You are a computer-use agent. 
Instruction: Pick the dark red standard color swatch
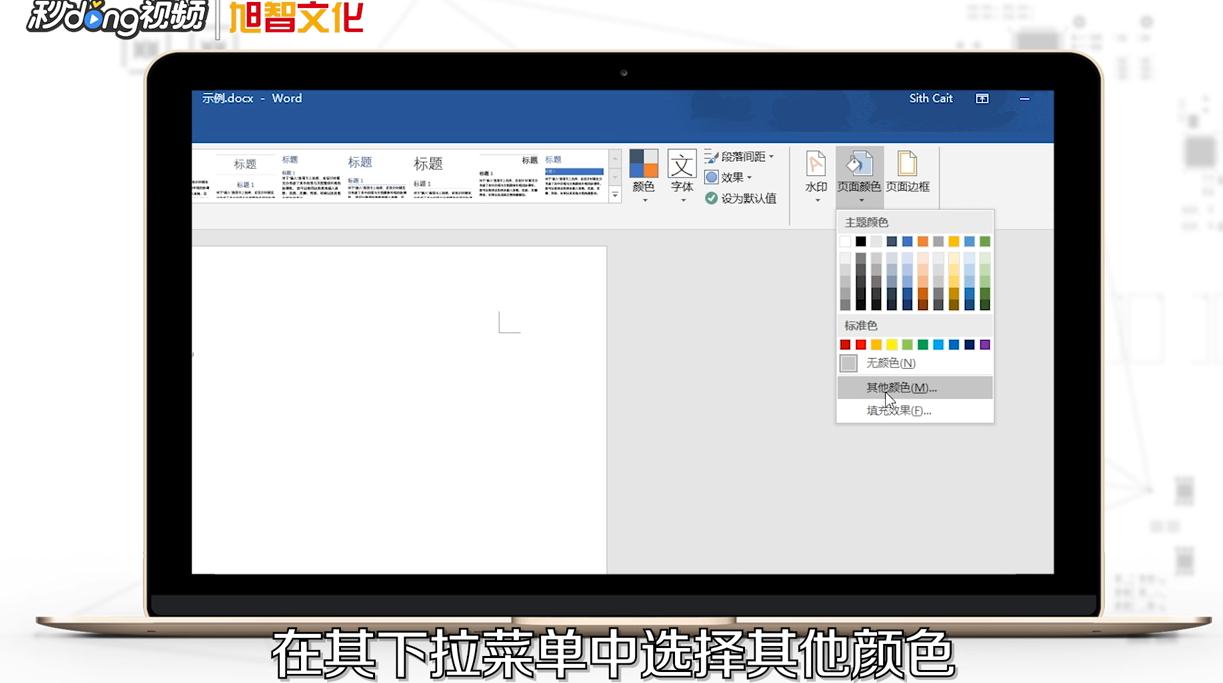(845, 344)
